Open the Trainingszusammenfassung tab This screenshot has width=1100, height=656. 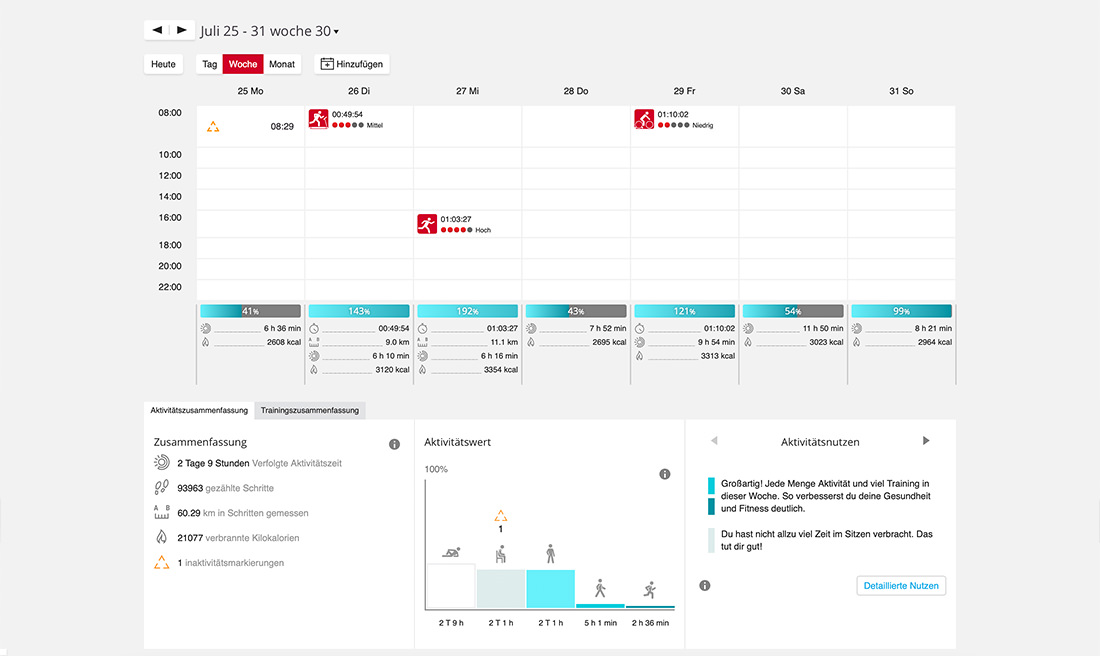point(309,410)
